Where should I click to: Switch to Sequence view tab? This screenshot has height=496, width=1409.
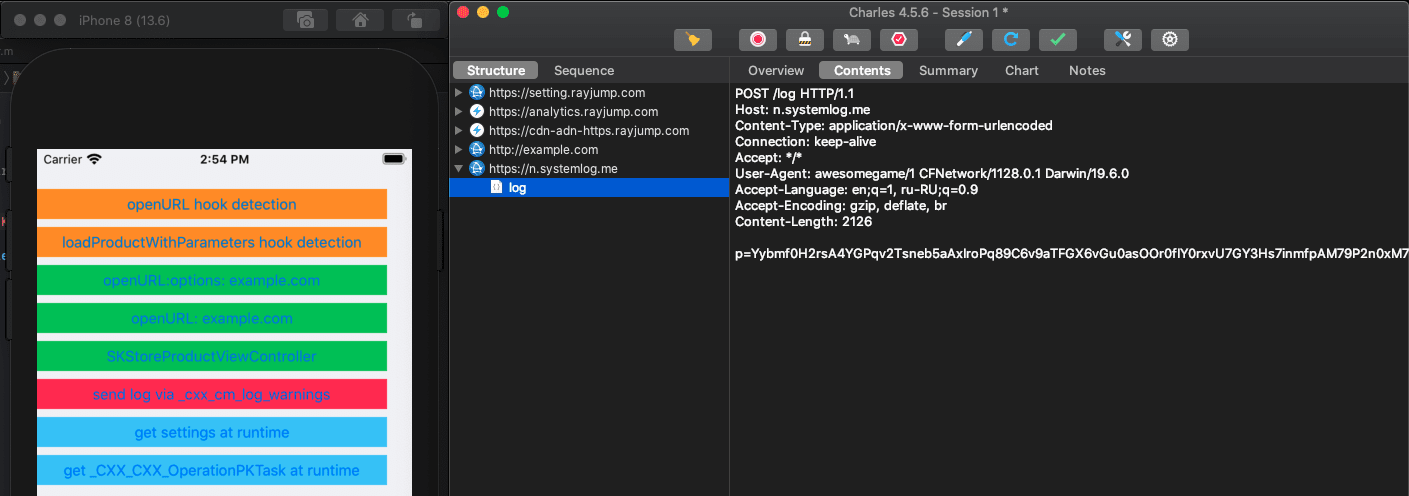[x=584, y=70]
